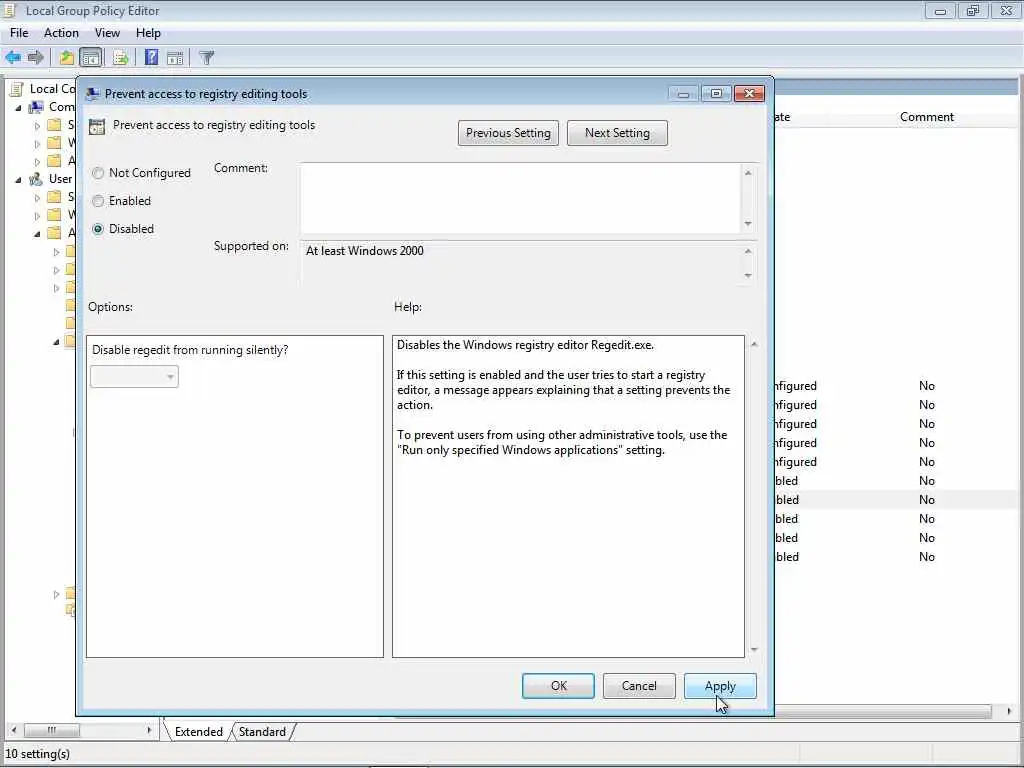Screen dimensions: 1024x768
Task: Click the Apply button
Action: [x=720, y=686]
